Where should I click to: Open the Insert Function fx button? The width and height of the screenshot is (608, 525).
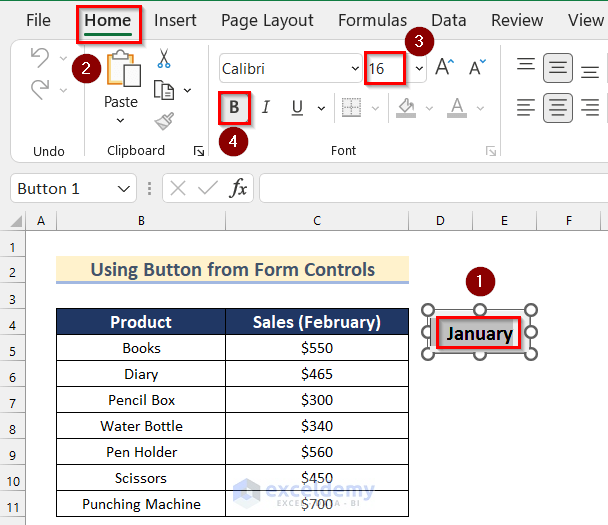tap(238, 188)
